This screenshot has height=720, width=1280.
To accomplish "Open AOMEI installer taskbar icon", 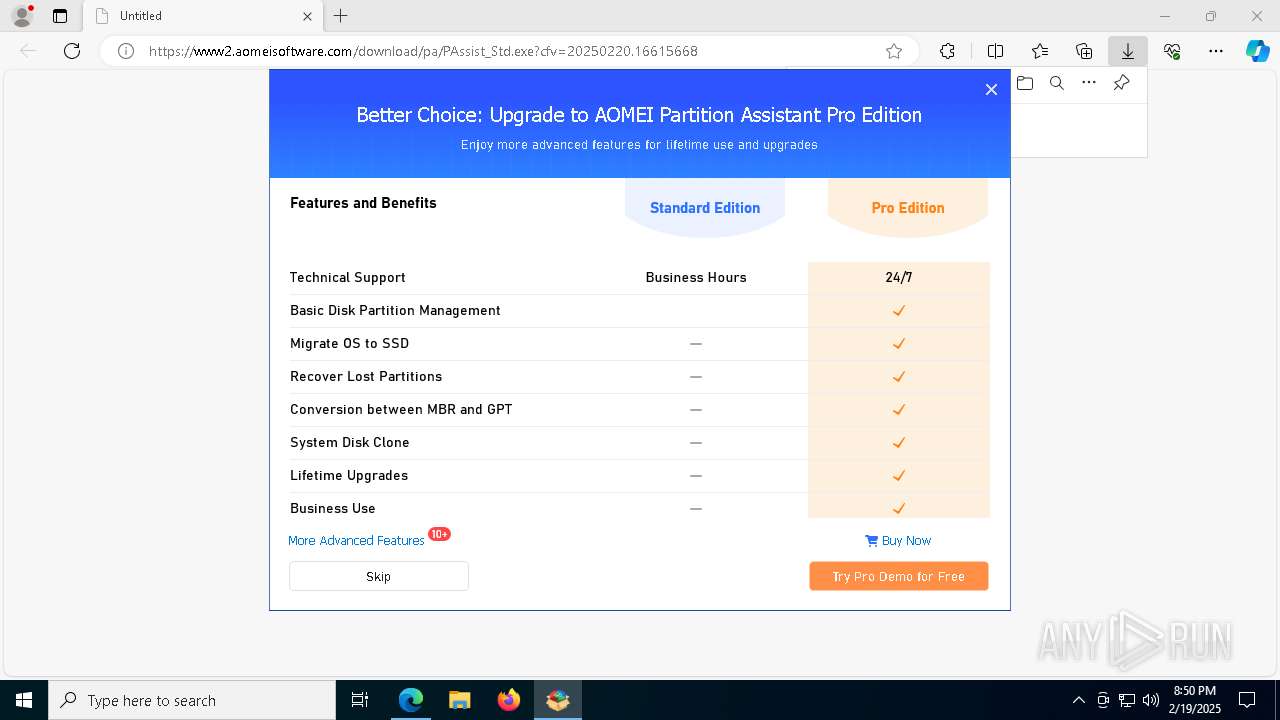I will click(558, 700).
